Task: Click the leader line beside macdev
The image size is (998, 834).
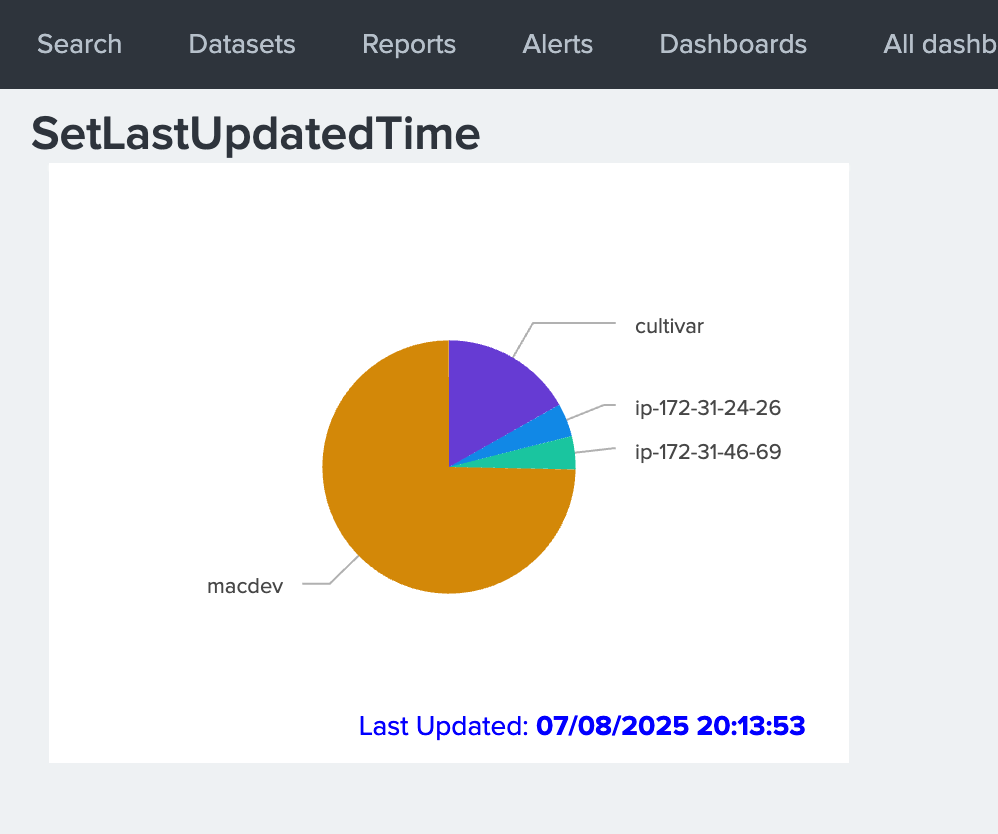Action: (318, 583)
